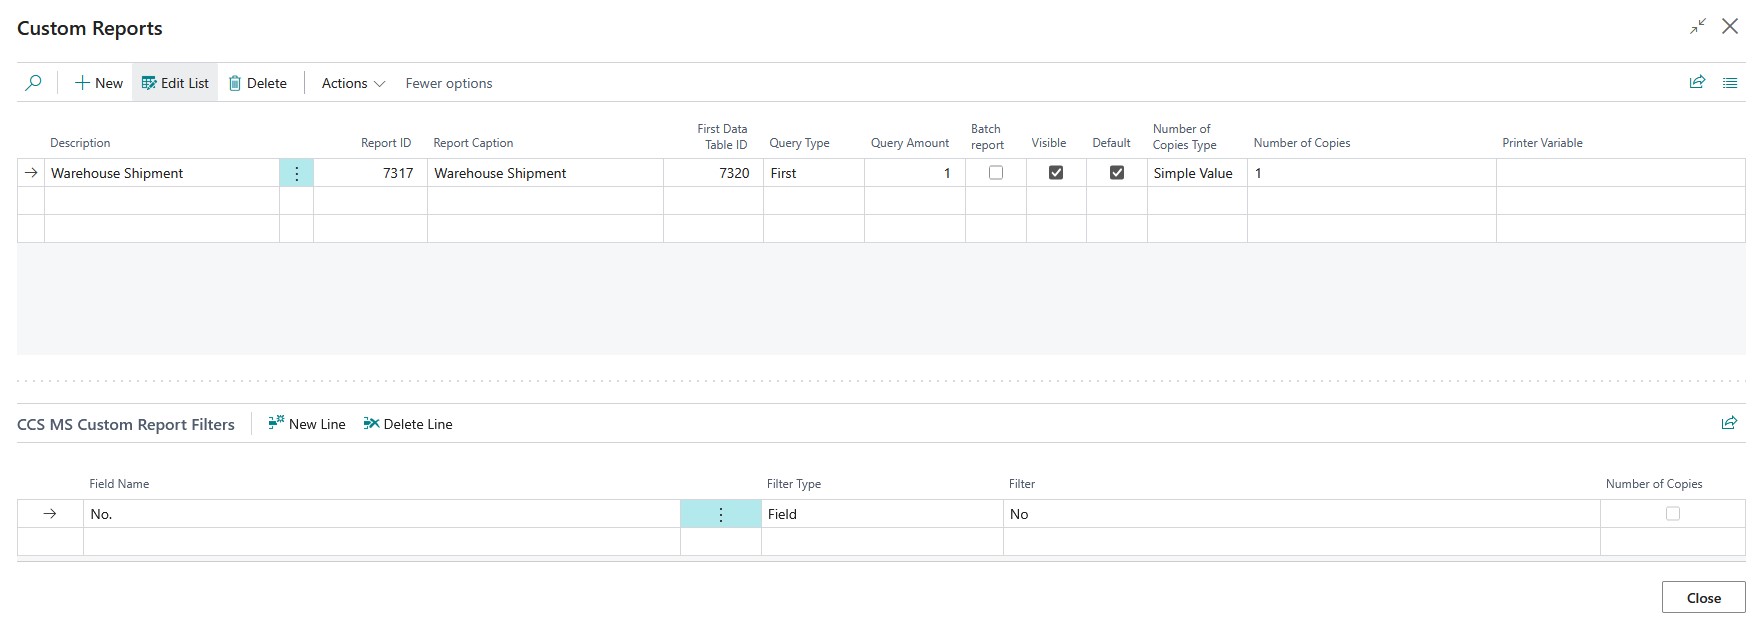This screenshot has height=623, width=1760.
Task: Collapse the dialog with shrink arrows icon
Action: [x=1698, y=27]
